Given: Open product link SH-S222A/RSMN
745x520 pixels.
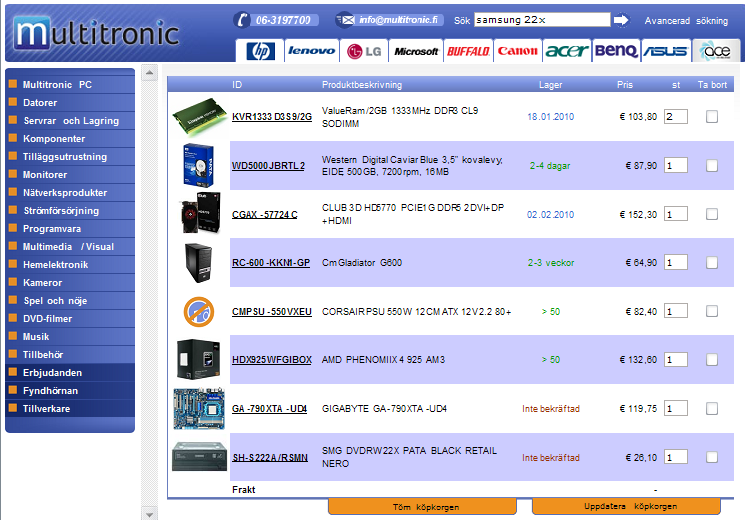Looking at the screenshot, I should coord(270,458).
